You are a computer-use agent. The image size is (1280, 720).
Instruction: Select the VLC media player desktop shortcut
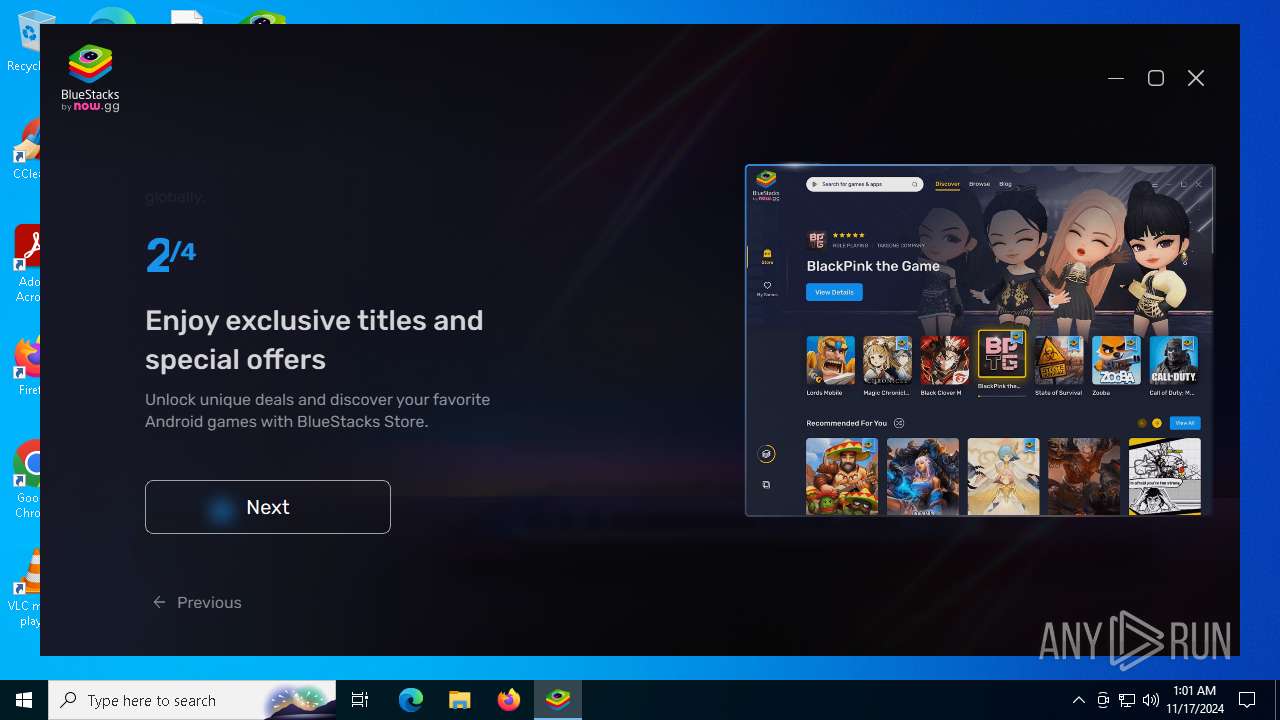(x=22, y=588)
